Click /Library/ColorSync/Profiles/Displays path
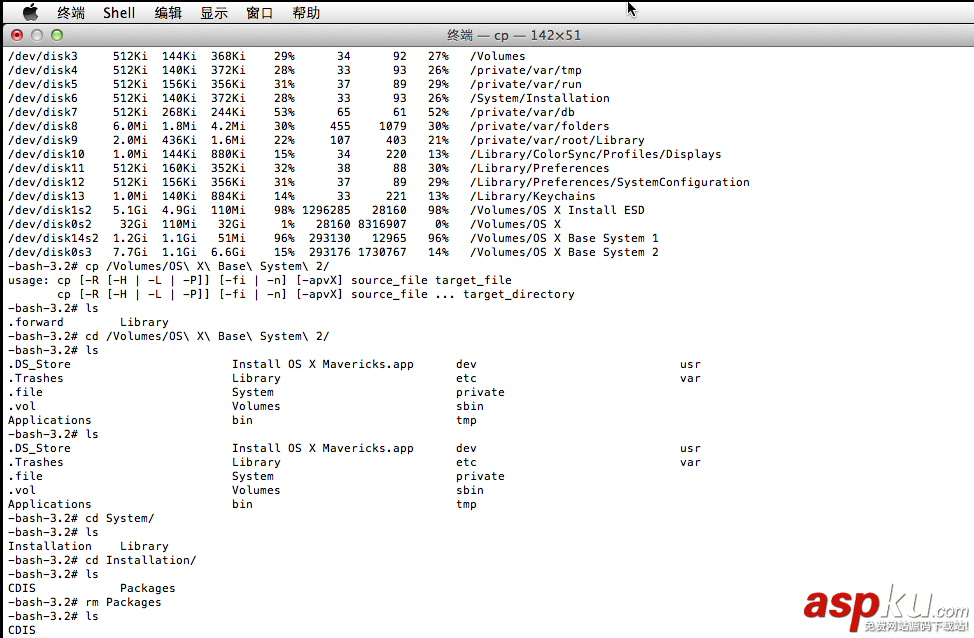Image resolution: width=974 pixels, height=638 pixels. tap(596, 154)
